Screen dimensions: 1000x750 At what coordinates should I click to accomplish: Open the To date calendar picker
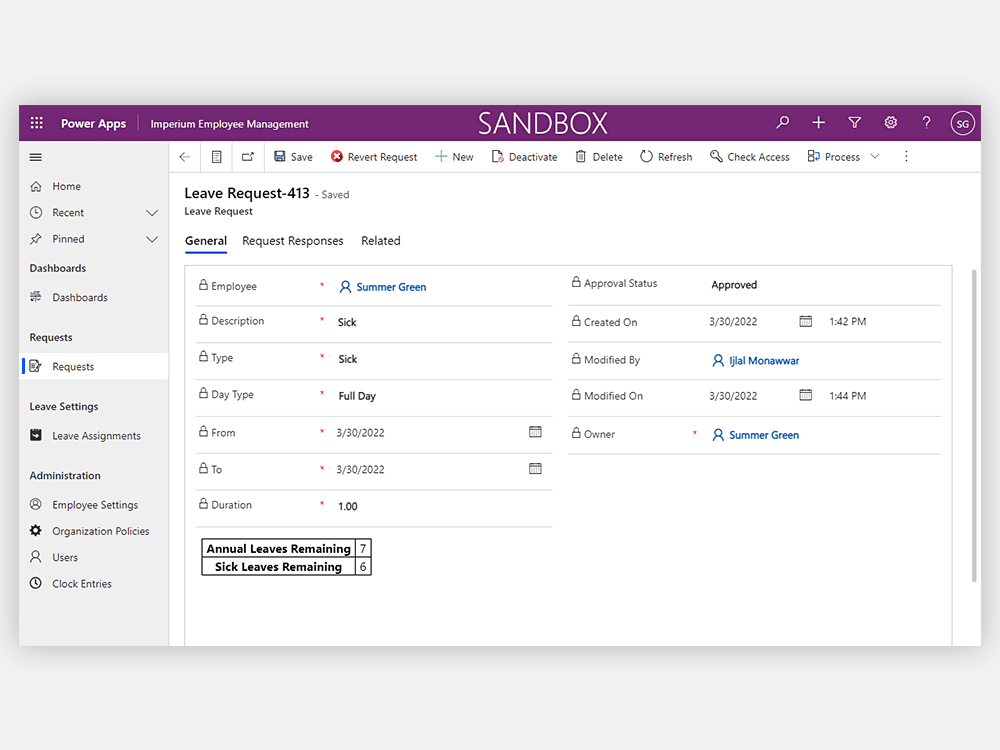pos(535,469)
